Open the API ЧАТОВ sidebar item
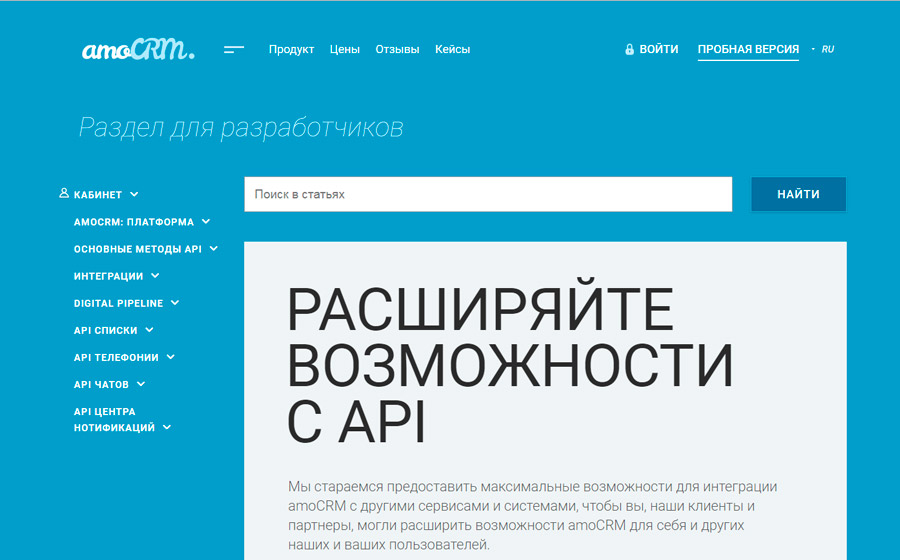The width and height of the screenshot is (900, 560). pyautogui.click(x=101, y=384)
